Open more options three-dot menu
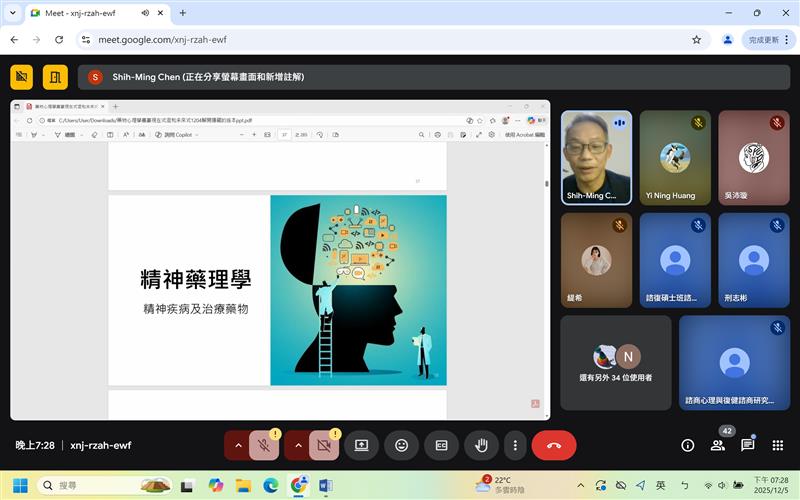The height and width of the screenshot is (500, 800). point(515,445)
